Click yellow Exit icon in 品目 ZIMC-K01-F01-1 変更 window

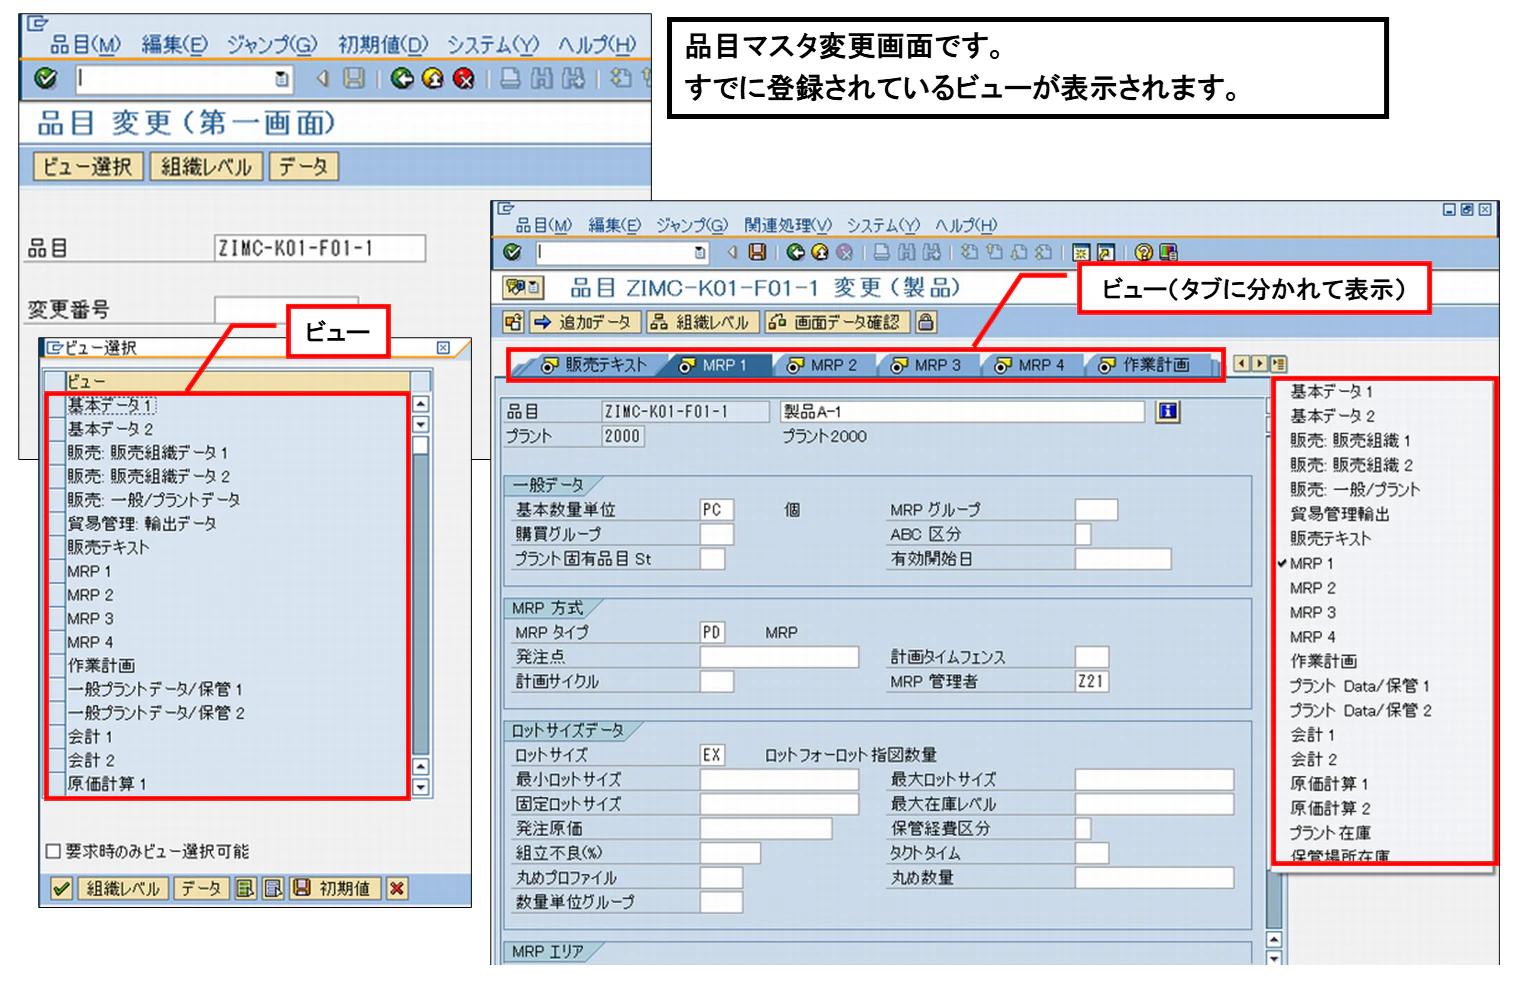(x=820, y=252)
